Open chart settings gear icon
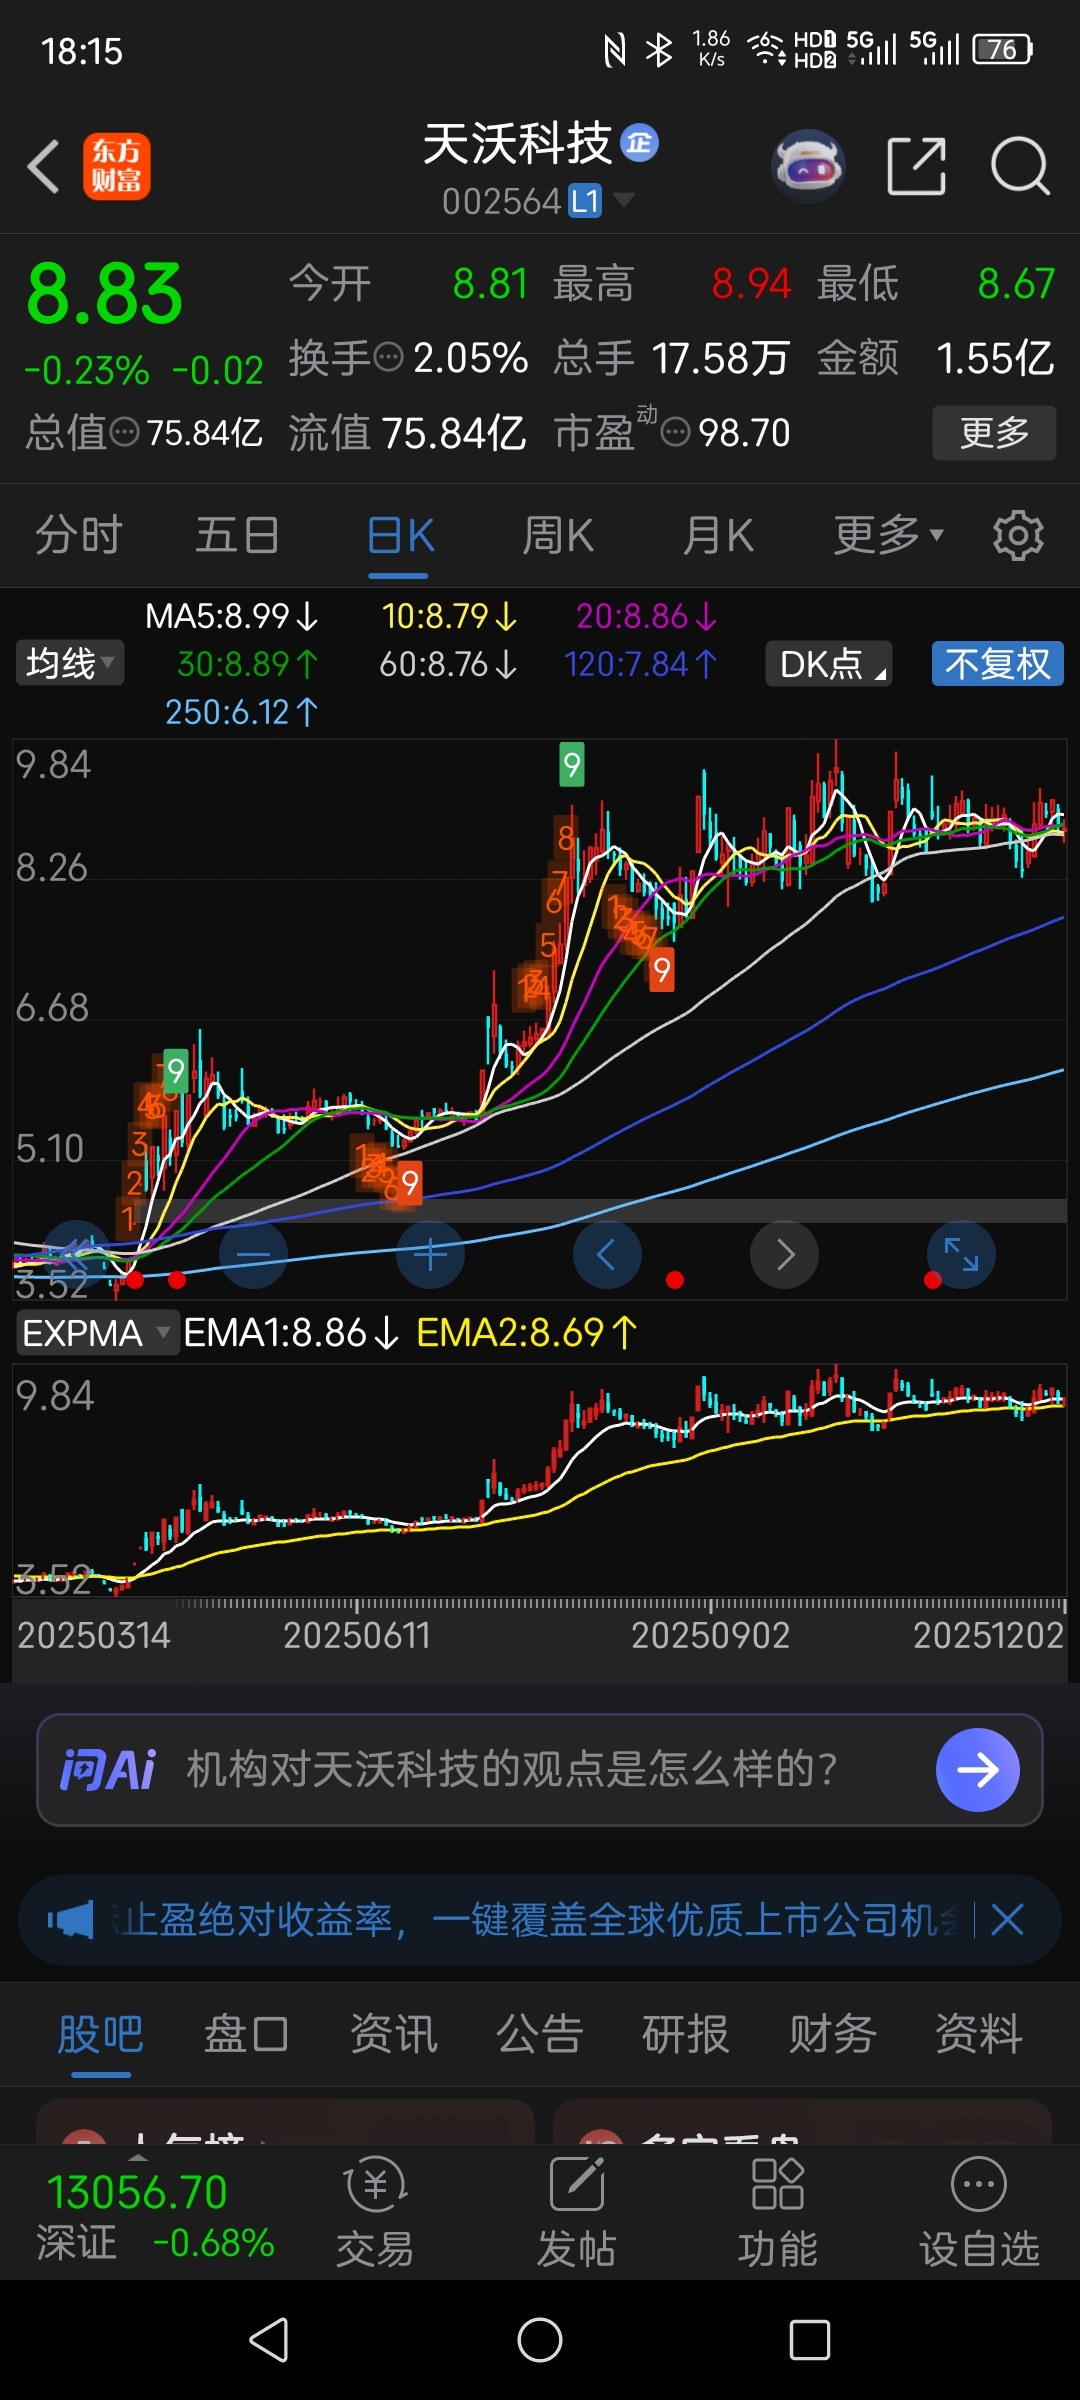Screen dimensions: 1080x2400 coord(1018,535)
